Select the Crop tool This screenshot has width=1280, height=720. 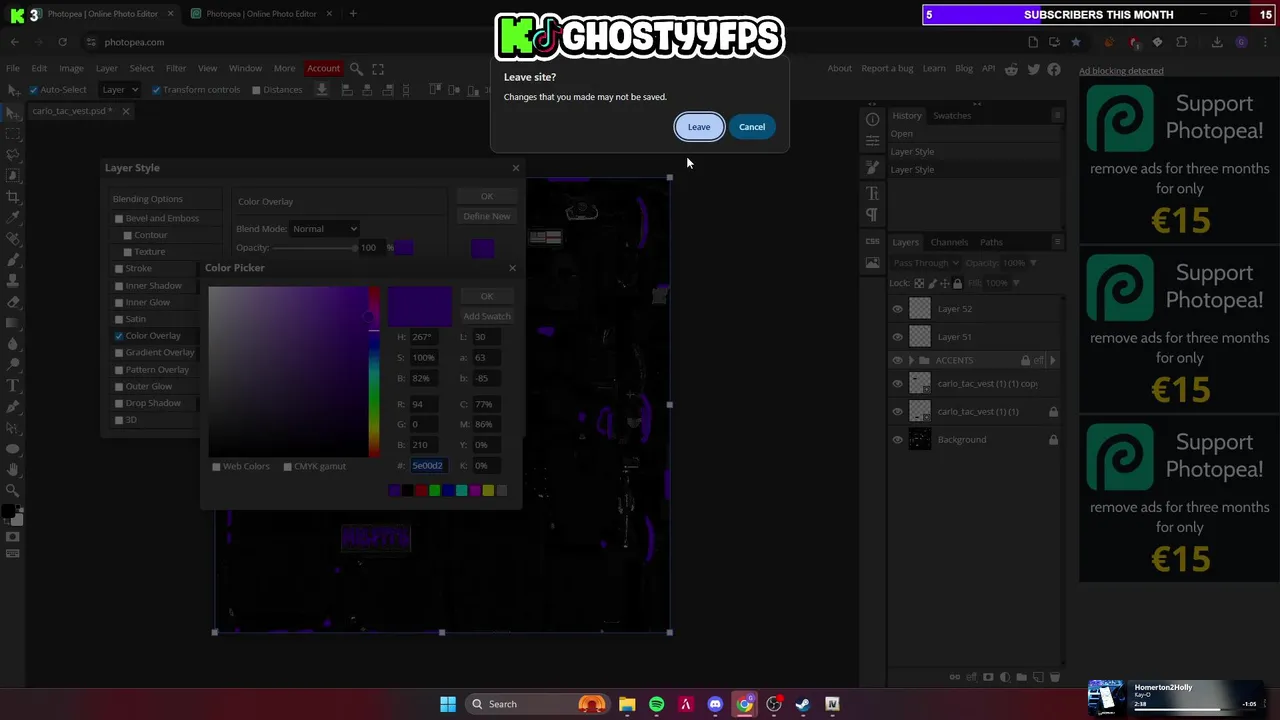click(x=13, y=196)
